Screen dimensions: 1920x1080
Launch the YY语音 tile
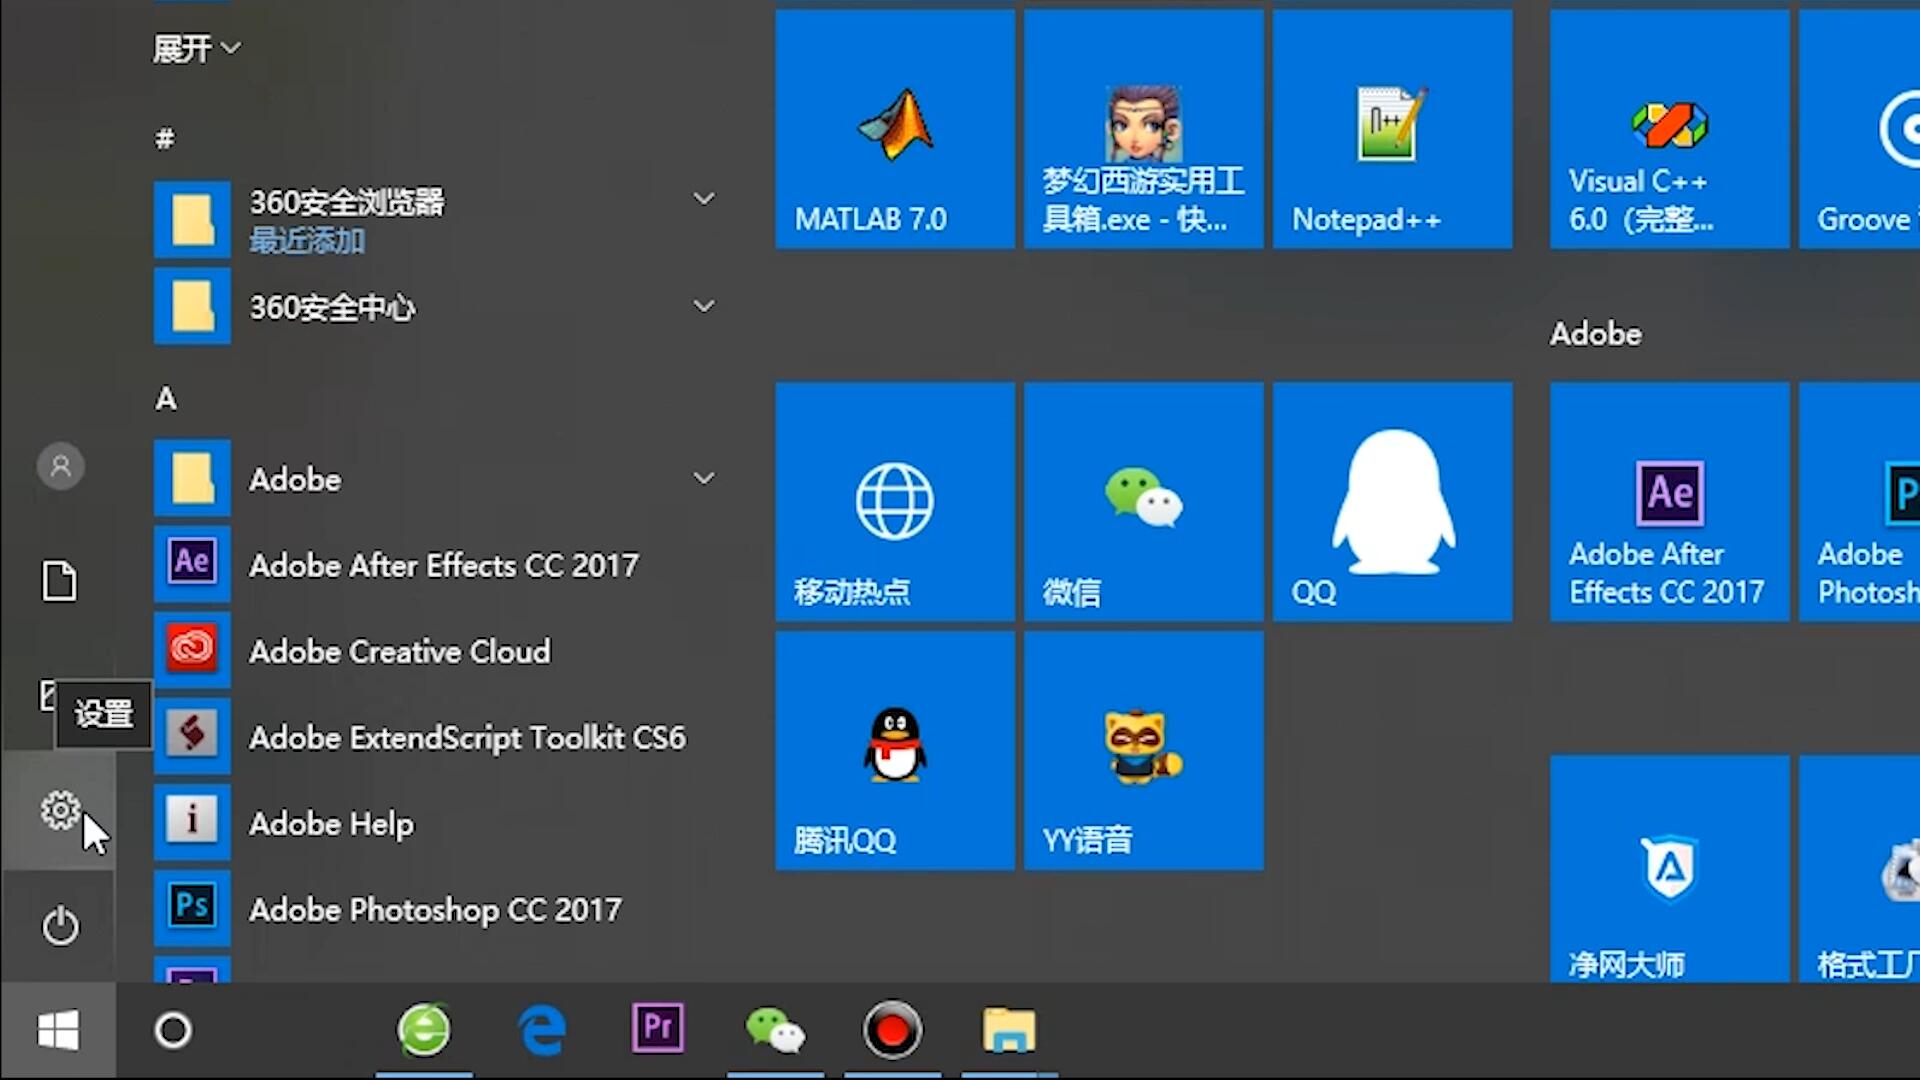pos(1143,750)
